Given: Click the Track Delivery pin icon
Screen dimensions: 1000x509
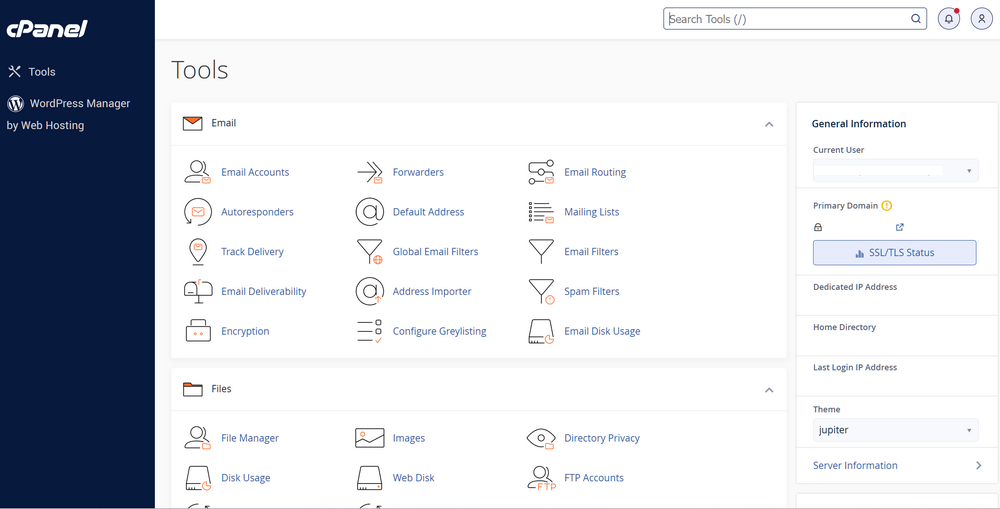Looking at the screenshot, I should tap(197, 251).
